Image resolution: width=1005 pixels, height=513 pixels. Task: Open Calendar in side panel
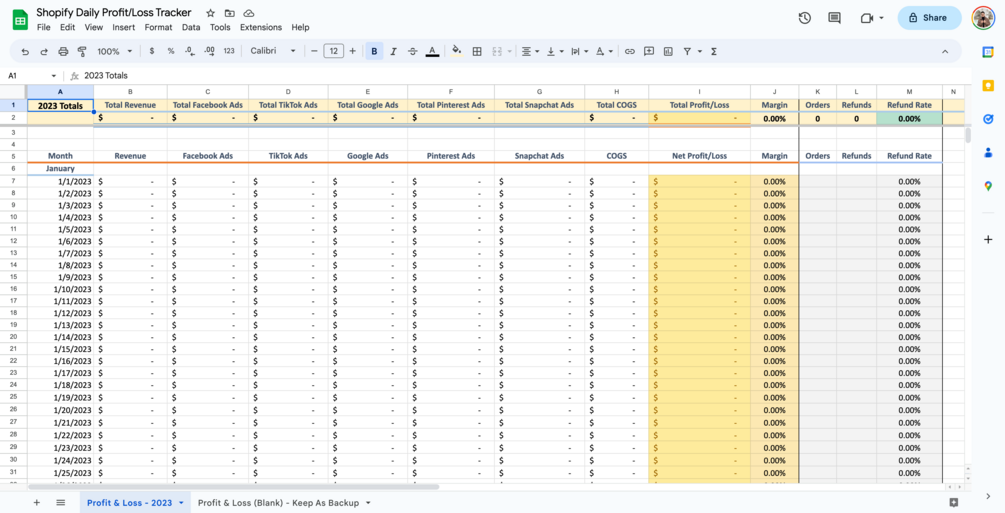pyautogui.click(x=988, y=52)
